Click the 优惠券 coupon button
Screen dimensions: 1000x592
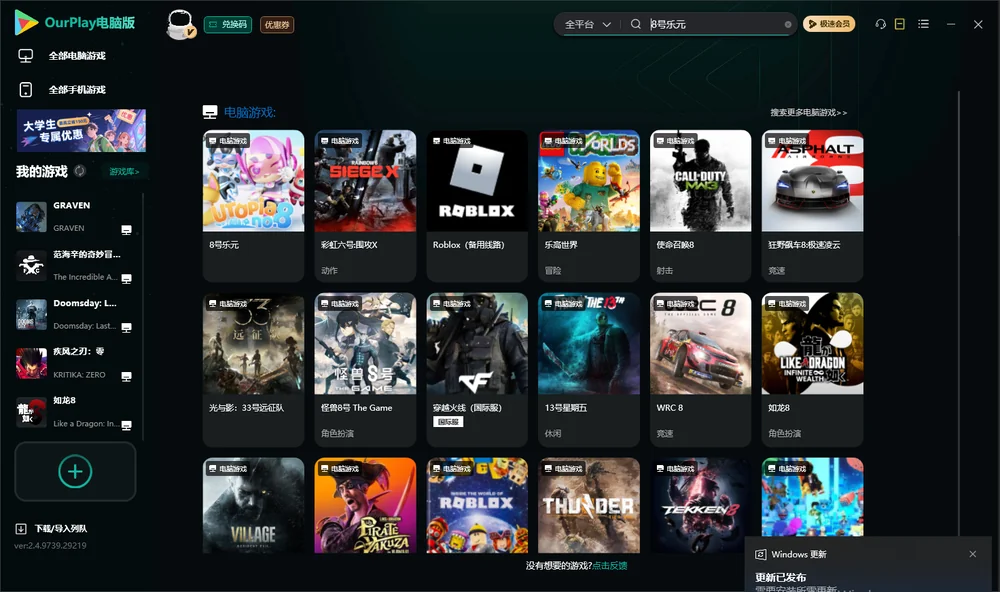[x=277, y=24]
